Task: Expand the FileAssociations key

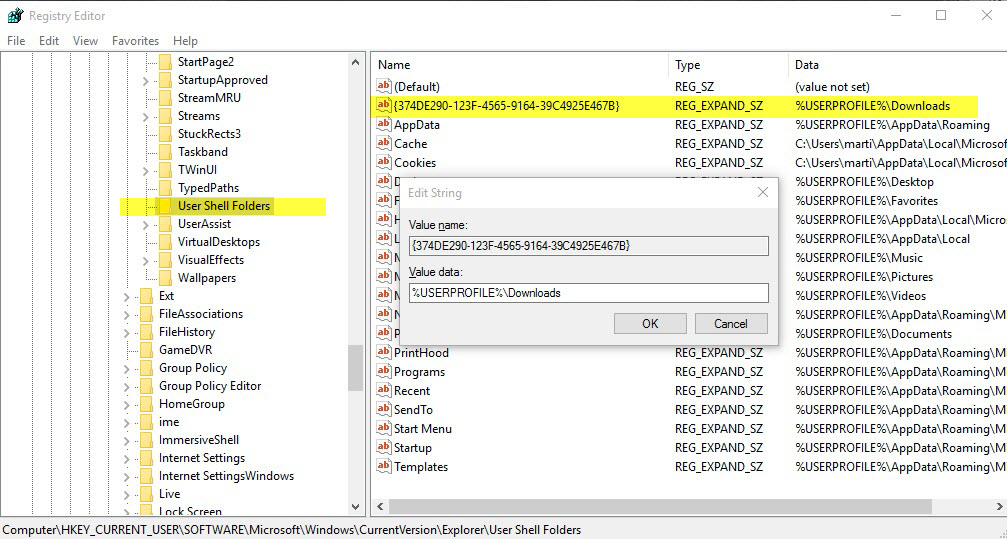Action: (x=127, y=314)
